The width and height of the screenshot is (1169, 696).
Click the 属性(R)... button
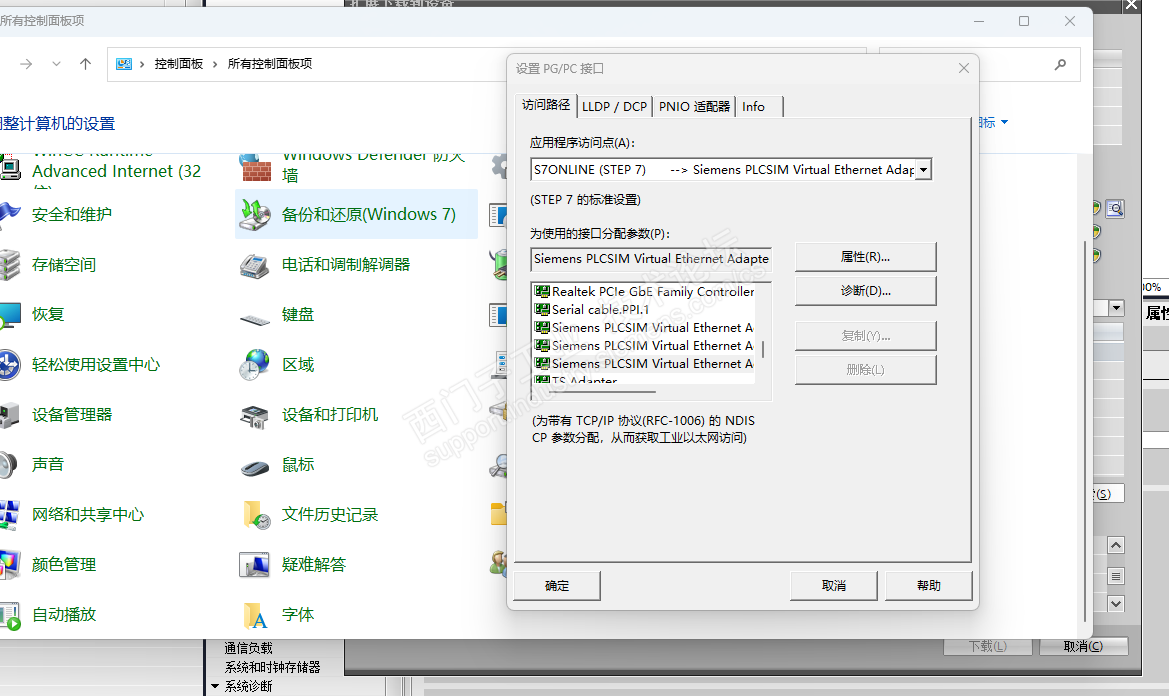[x=866, y=257]
